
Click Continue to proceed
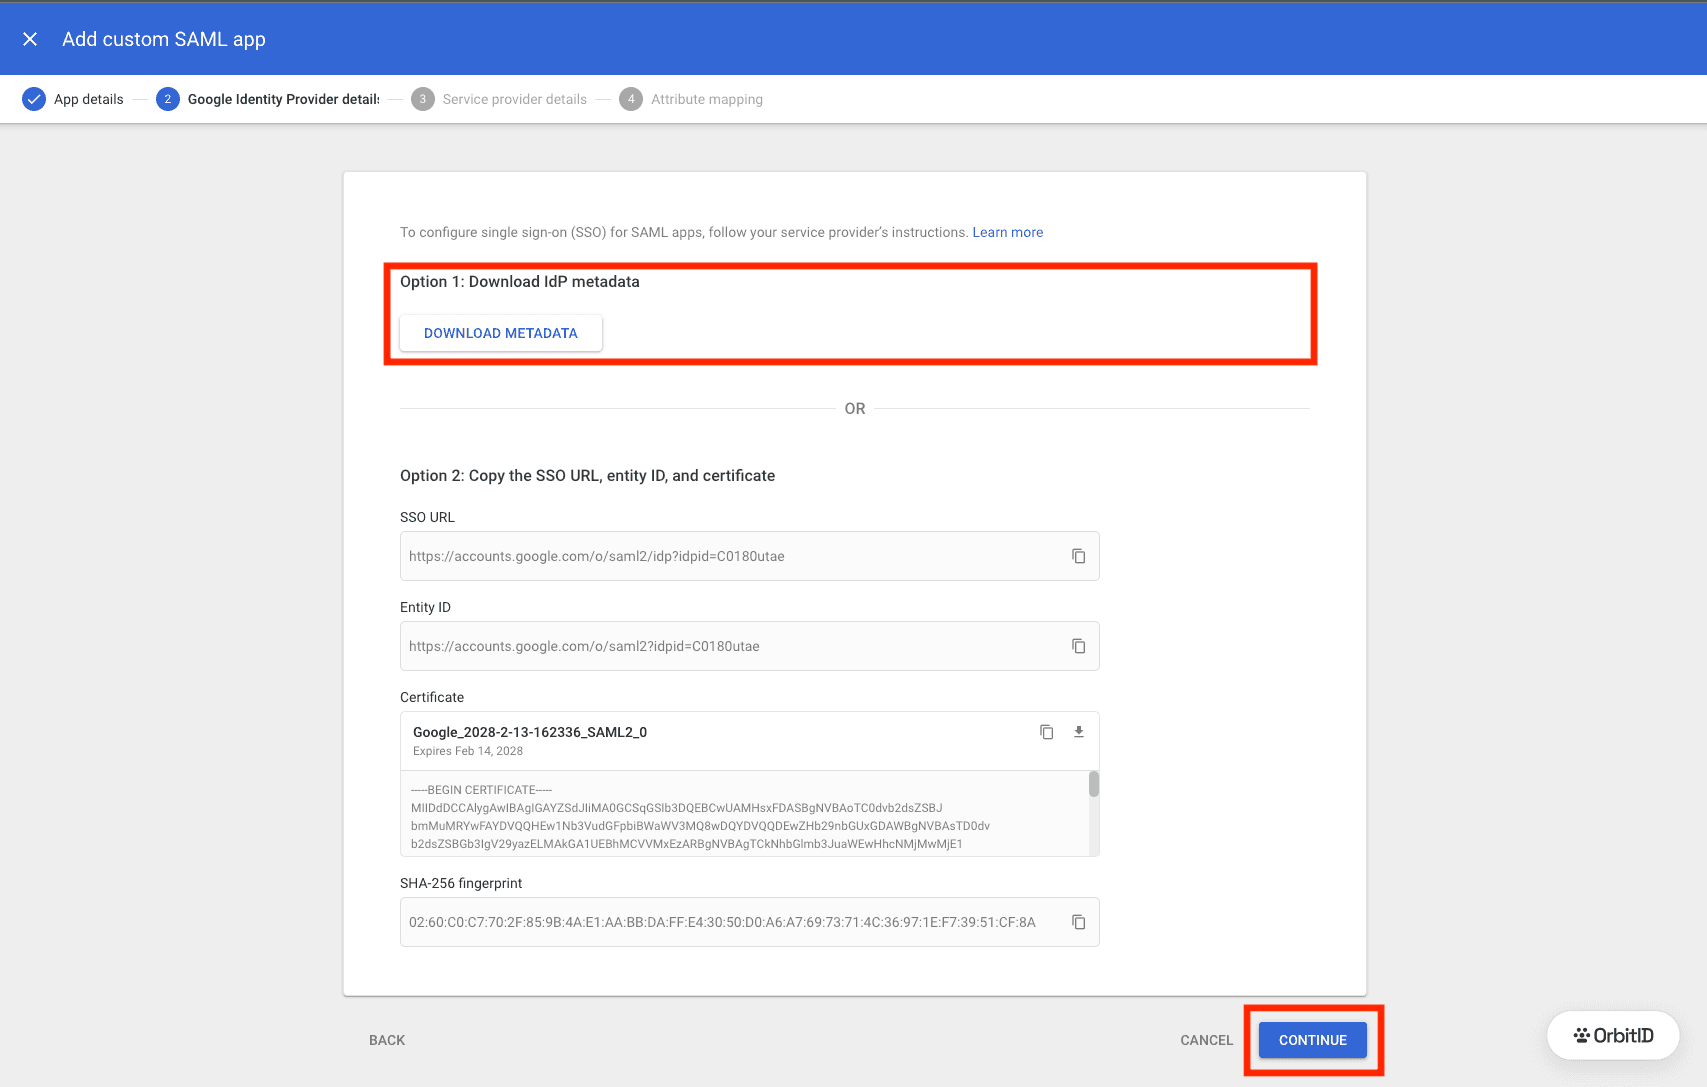[1313, 1040]
